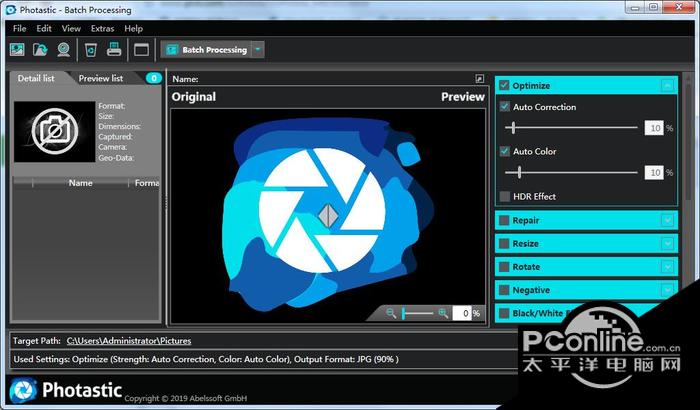The image size is (700, 410).
Task: Open the View menu
Action: pos(71,29)
